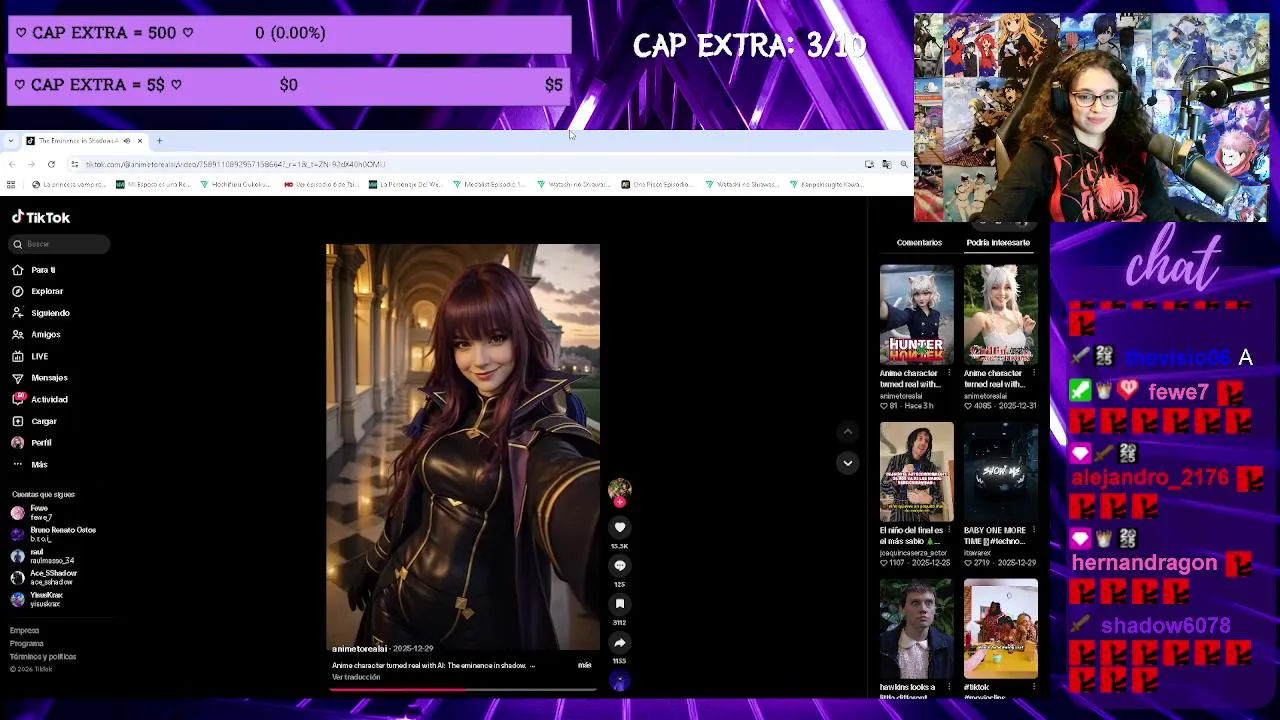
Task: Open the hawkins looks video thumbnail
Action: pyautogui.click(x=916, y=629)
